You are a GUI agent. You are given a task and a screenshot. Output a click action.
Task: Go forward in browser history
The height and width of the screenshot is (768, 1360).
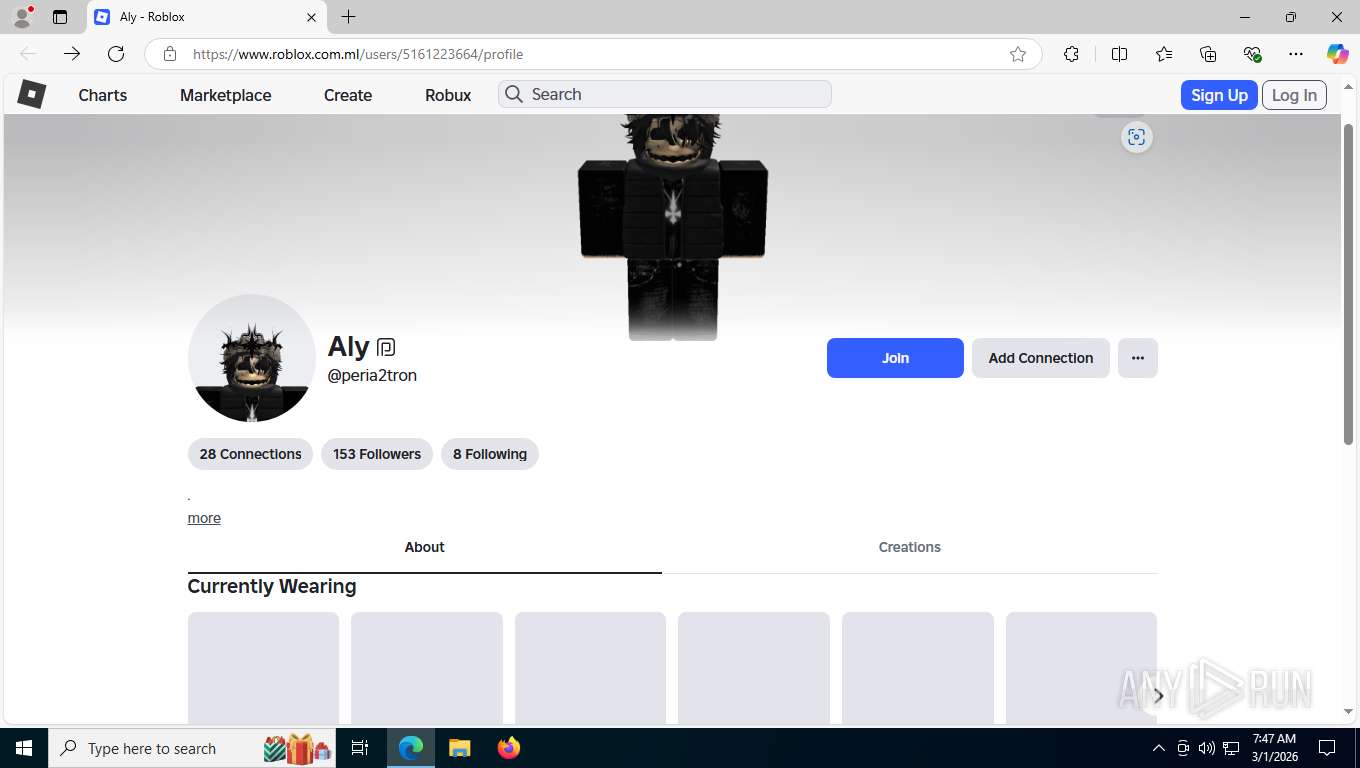[72, 54]
